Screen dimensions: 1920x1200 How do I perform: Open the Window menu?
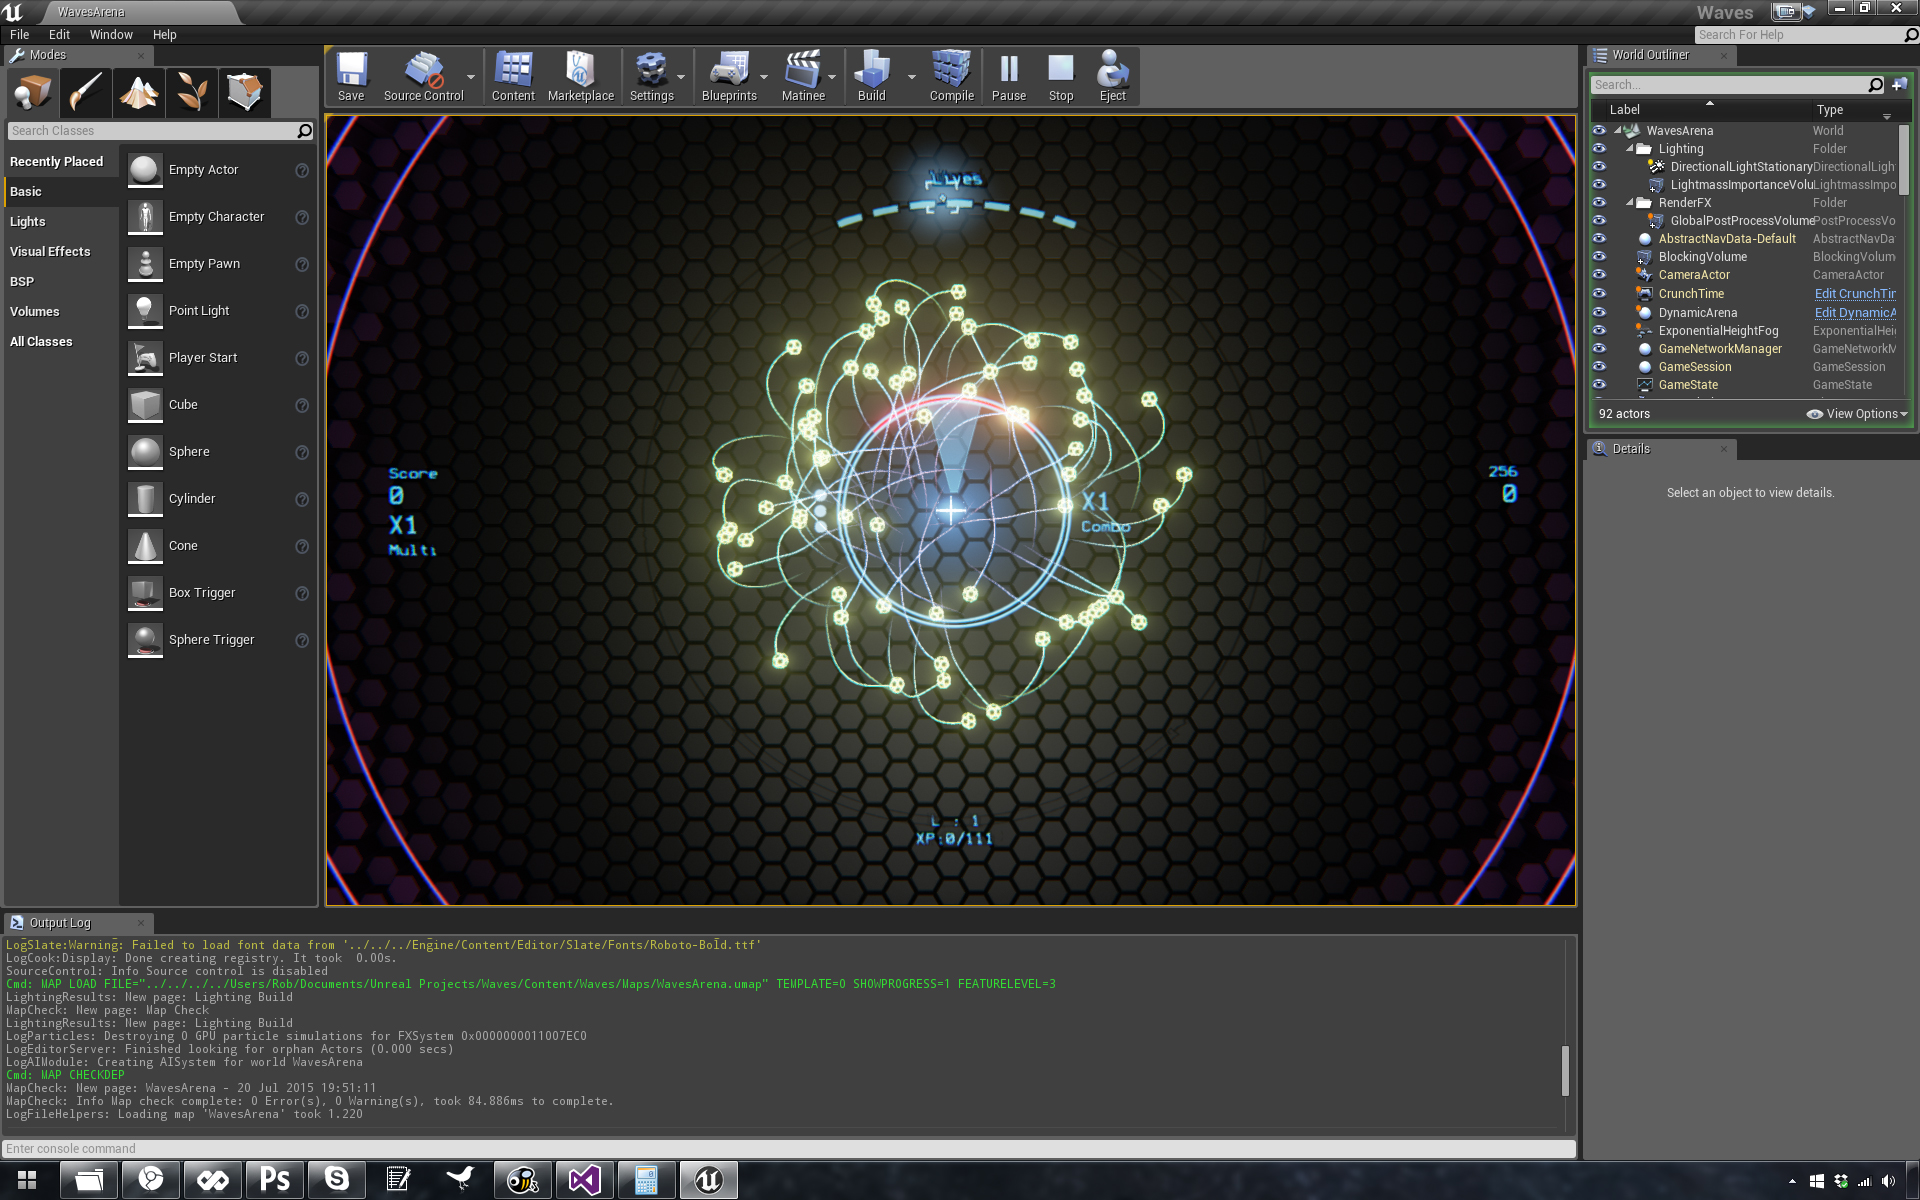click(111, 35)
